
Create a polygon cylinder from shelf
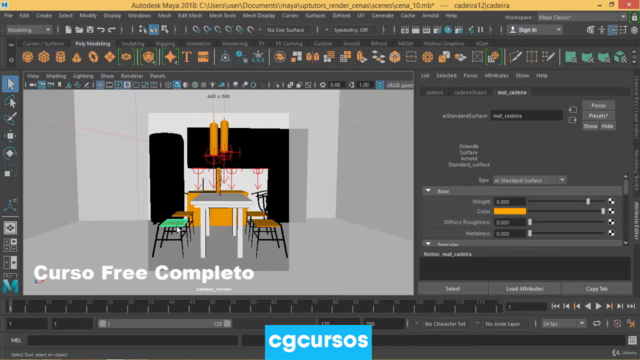pos(60,57)
